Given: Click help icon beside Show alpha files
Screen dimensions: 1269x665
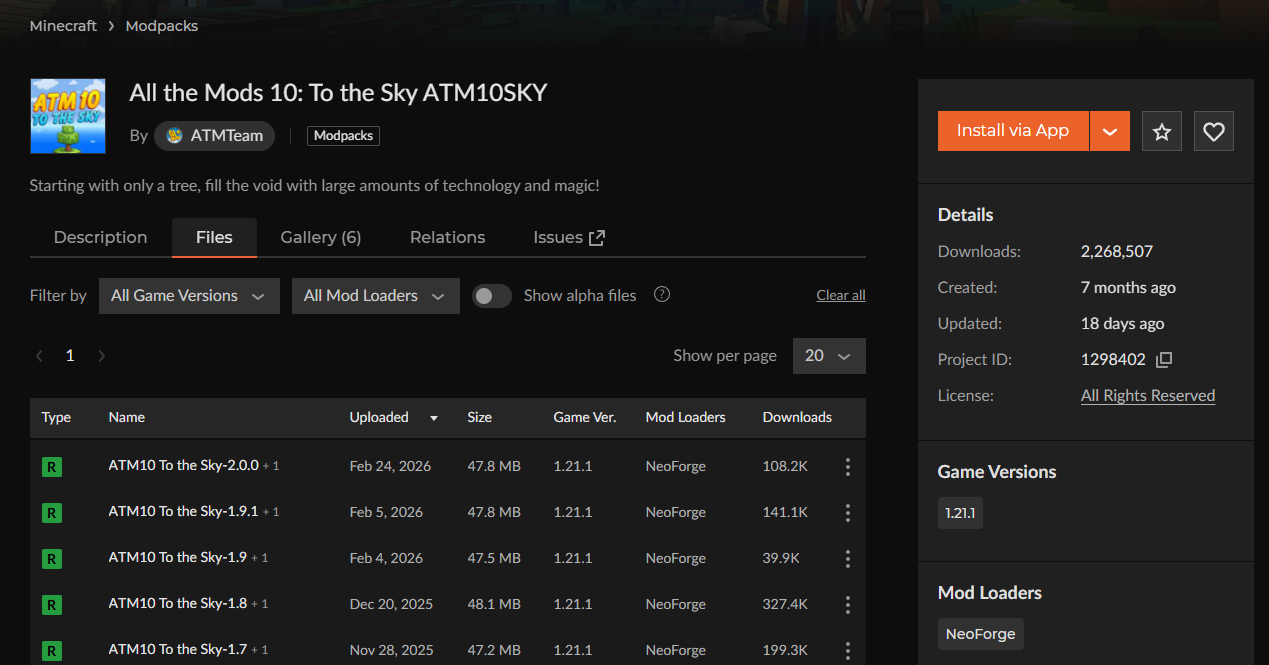Looking at the screenshot, I should point(661,295).
